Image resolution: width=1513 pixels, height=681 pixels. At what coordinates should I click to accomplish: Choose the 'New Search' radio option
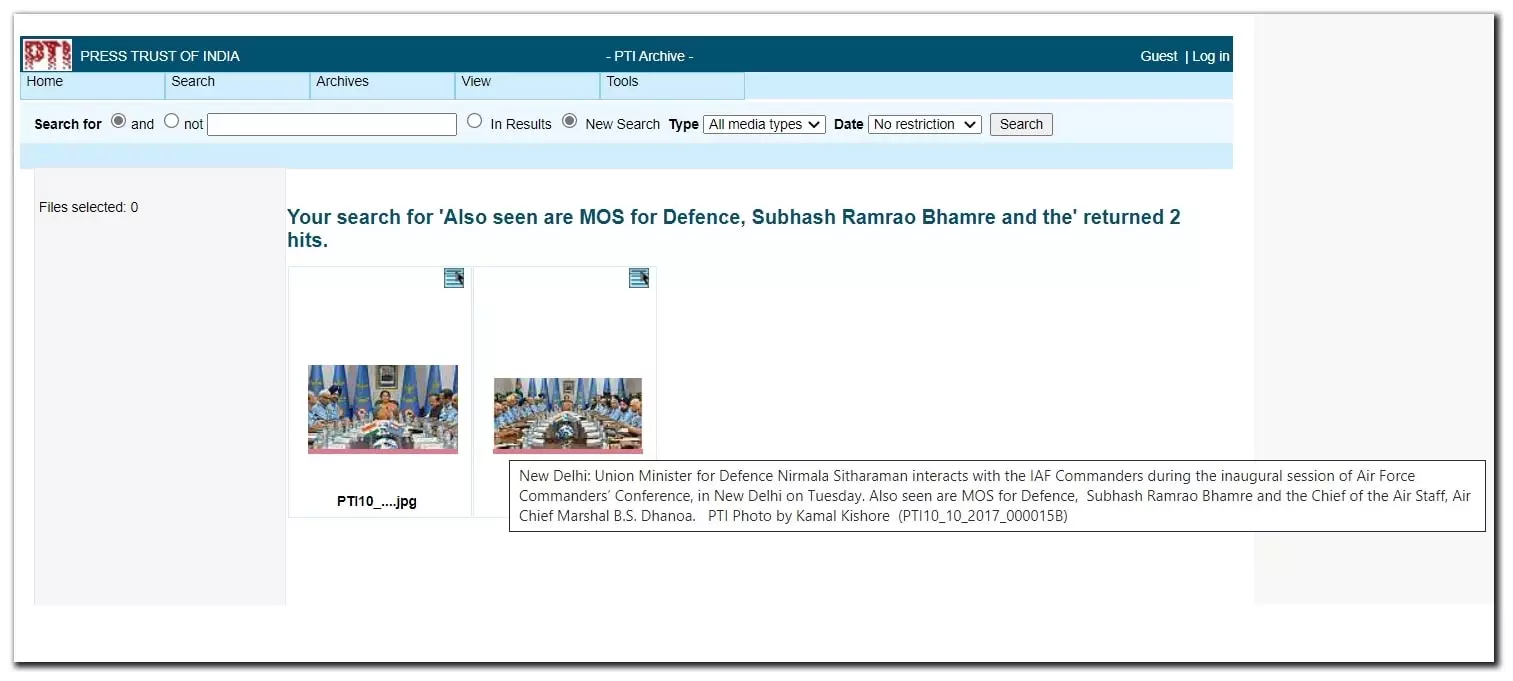[570, 121]
